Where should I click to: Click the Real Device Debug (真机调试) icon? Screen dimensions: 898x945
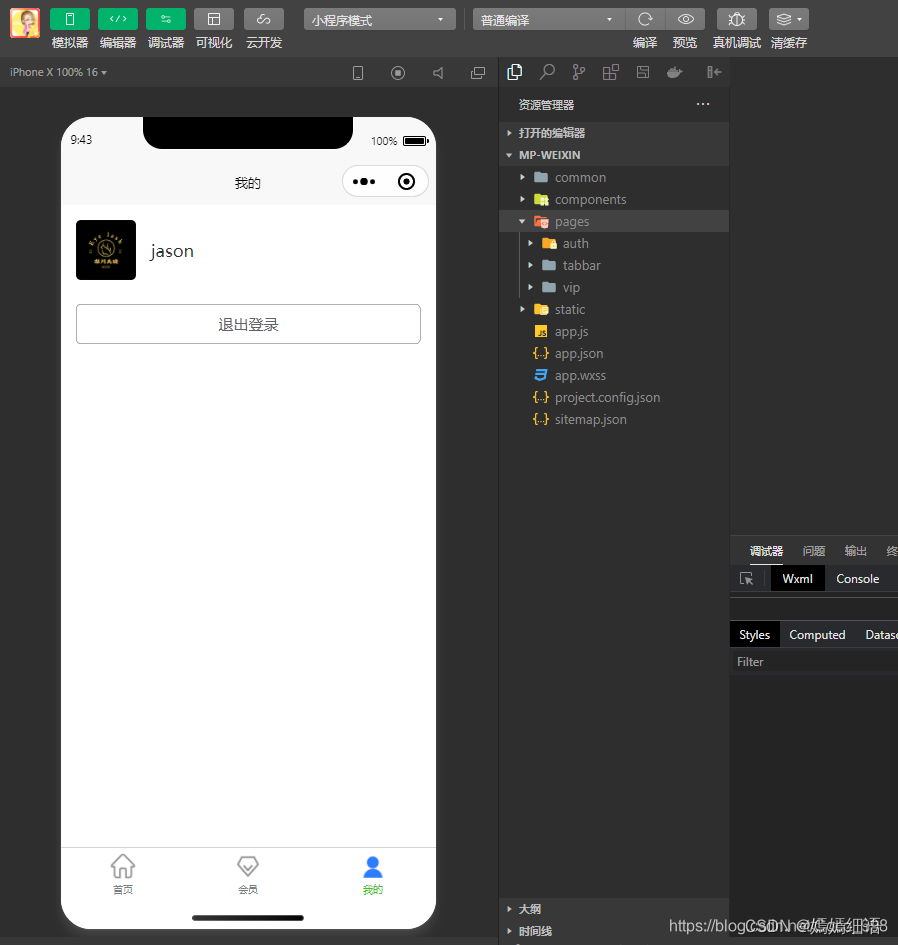[736, 19]
